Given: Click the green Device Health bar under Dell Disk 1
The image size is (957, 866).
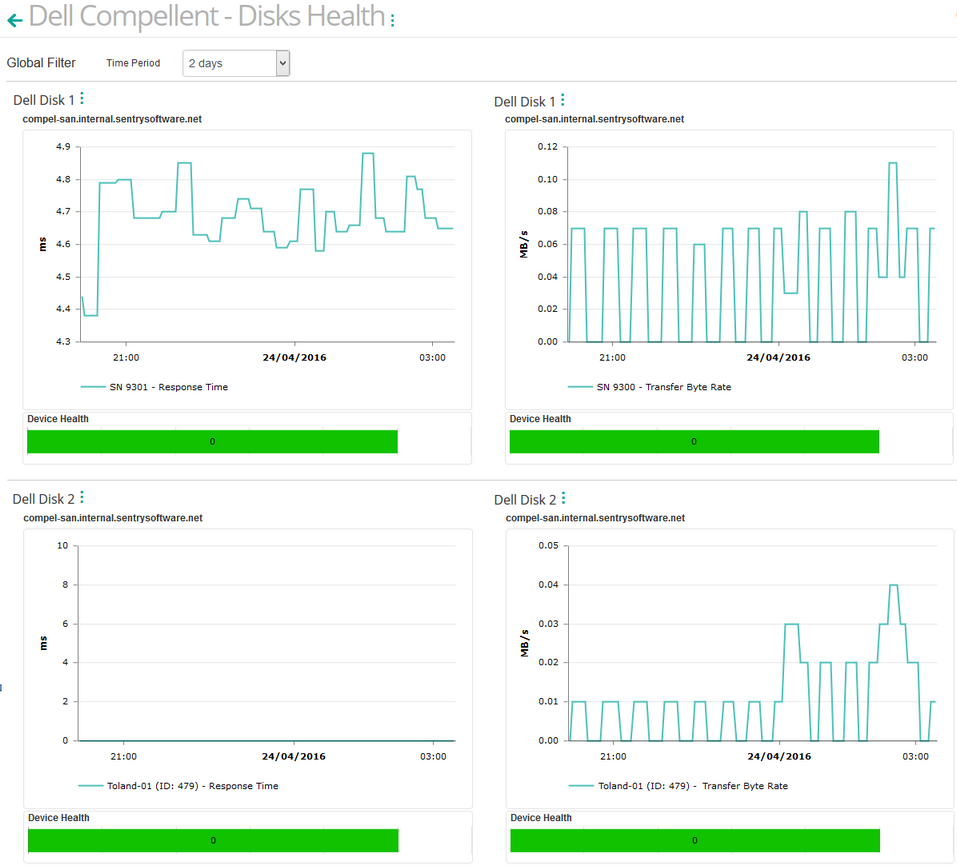Looking at the screenshot, I should tap(212, 441).
